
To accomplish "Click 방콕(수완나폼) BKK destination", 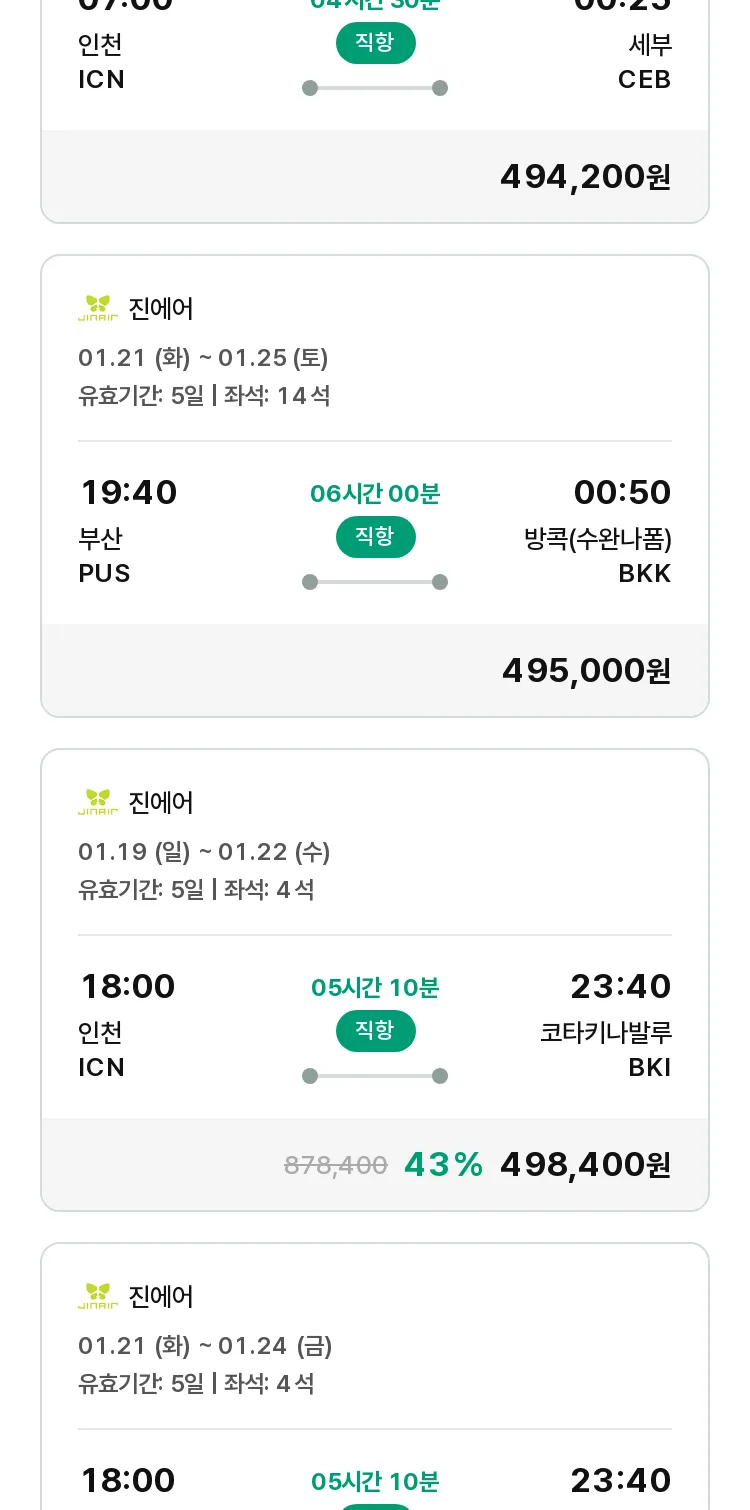I will tap(598, 556).
